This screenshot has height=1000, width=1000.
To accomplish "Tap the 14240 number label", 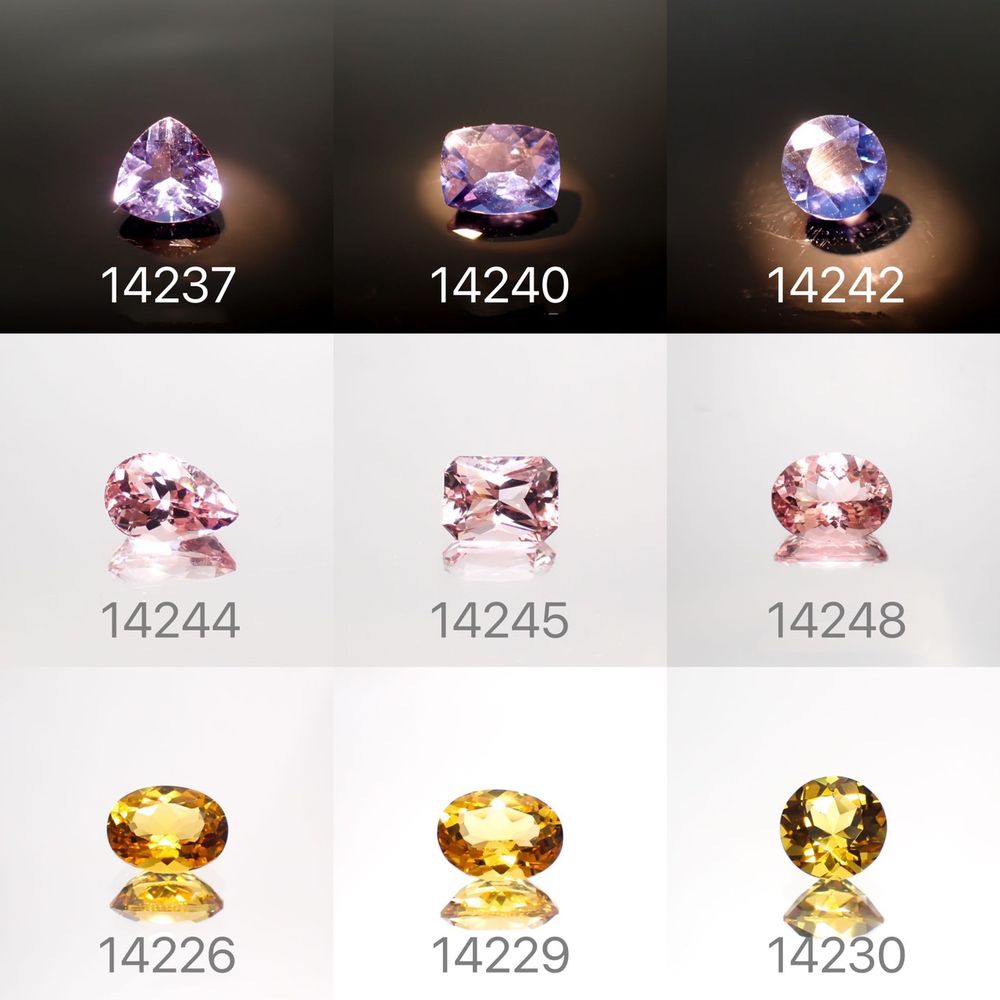I will 499,284.
